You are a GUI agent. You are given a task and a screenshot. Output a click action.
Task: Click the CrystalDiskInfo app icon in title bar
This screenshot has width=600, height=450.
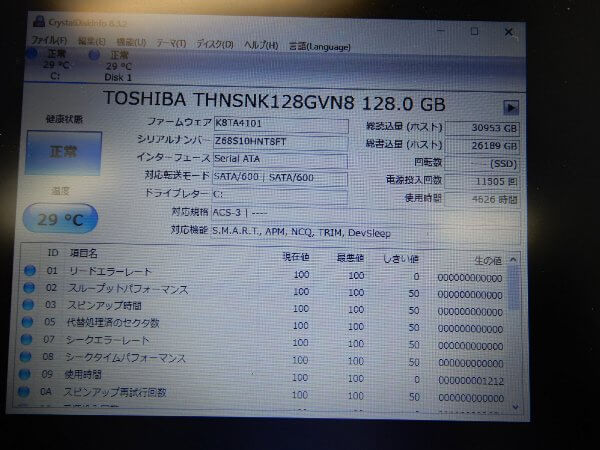39,21
